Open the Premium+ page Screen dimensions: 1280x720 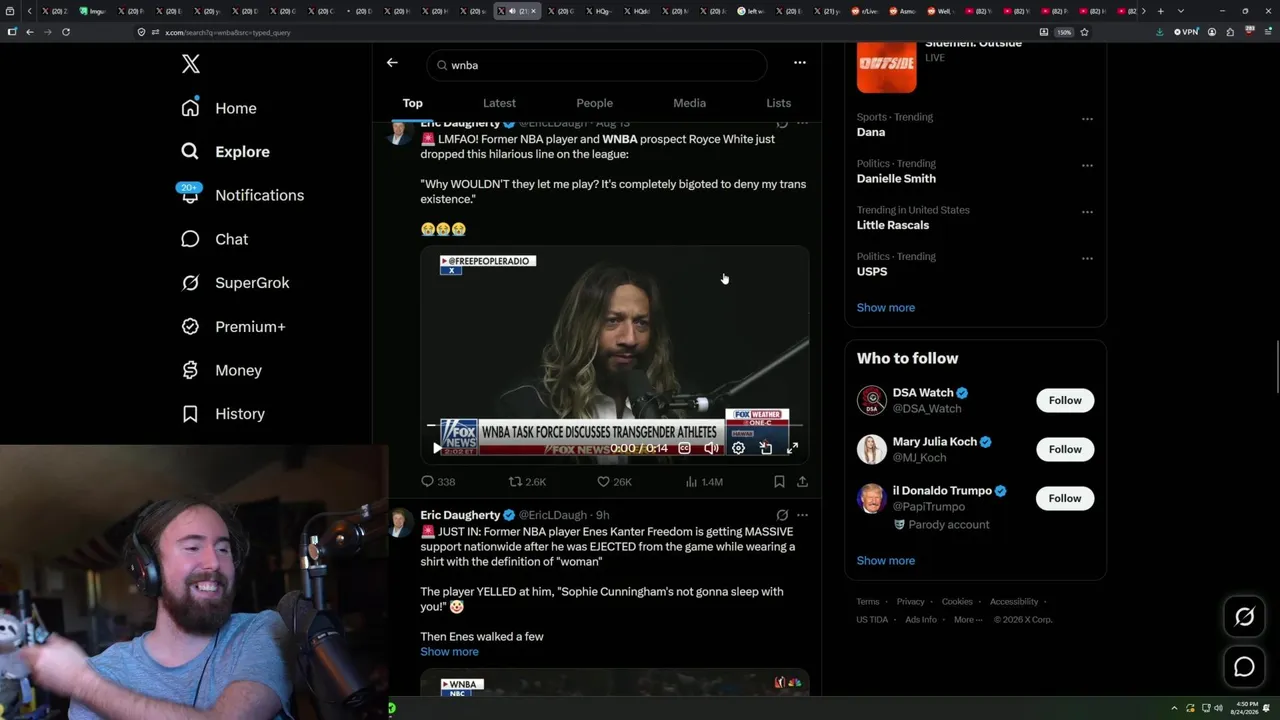click(x=233, y=327)
